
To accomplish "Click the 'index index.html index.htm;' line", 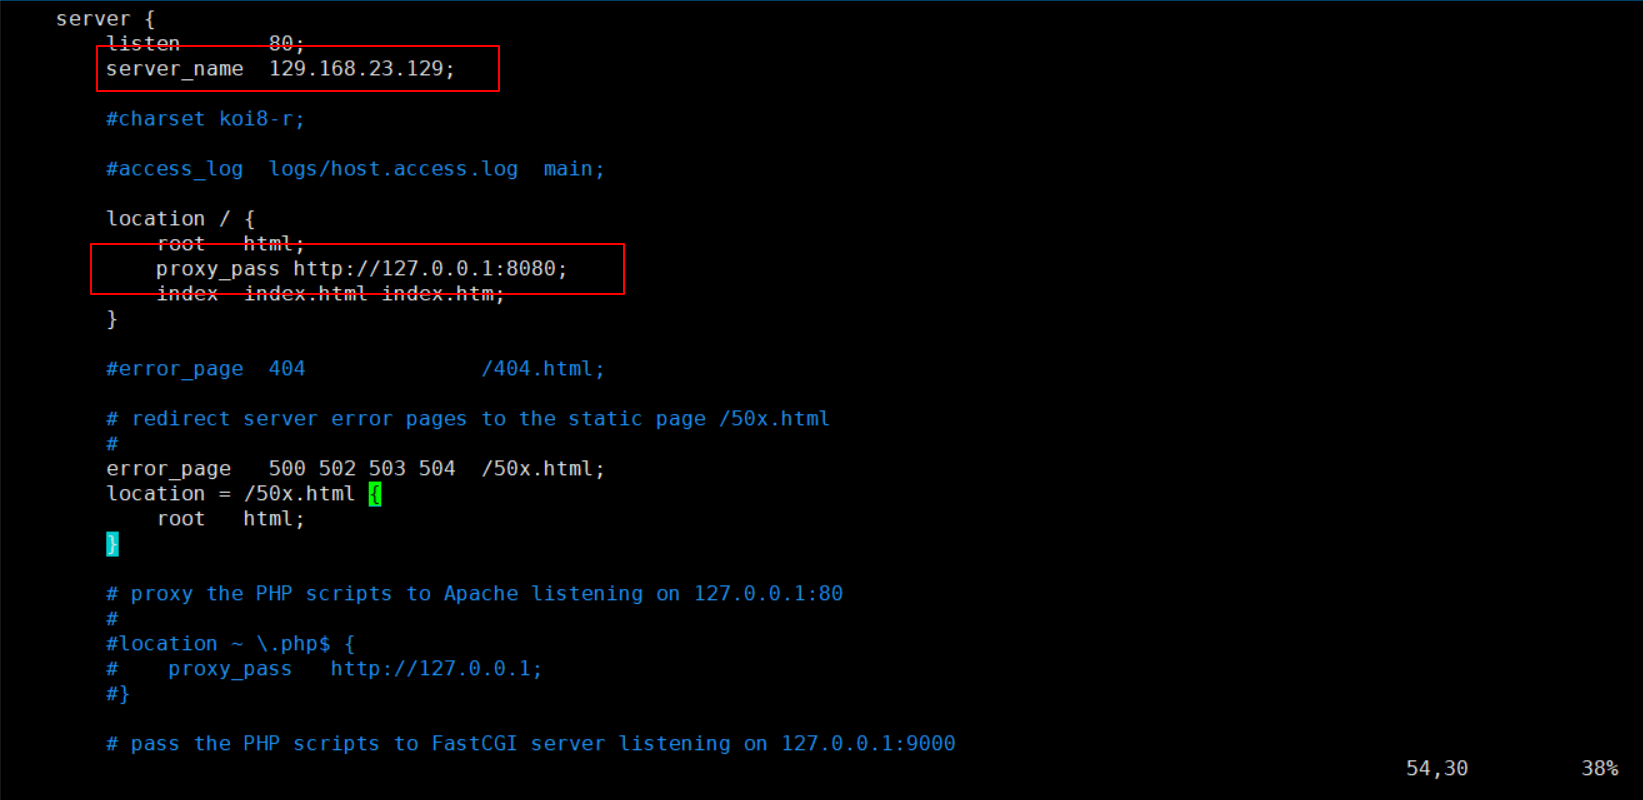I will (330, 294).
